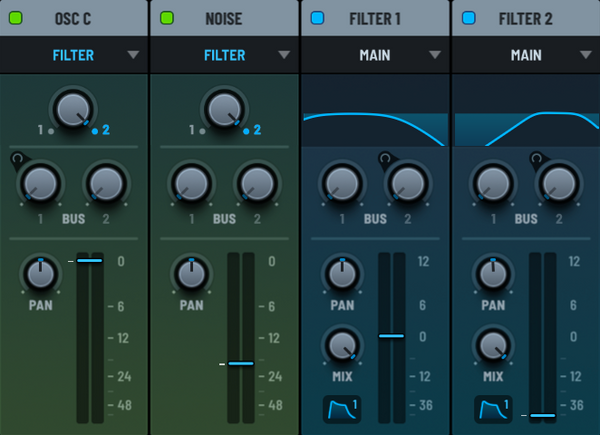Expand the FILTER 2 MAIN output dropdown
The image size is (600, 435).
coord(586,55)
